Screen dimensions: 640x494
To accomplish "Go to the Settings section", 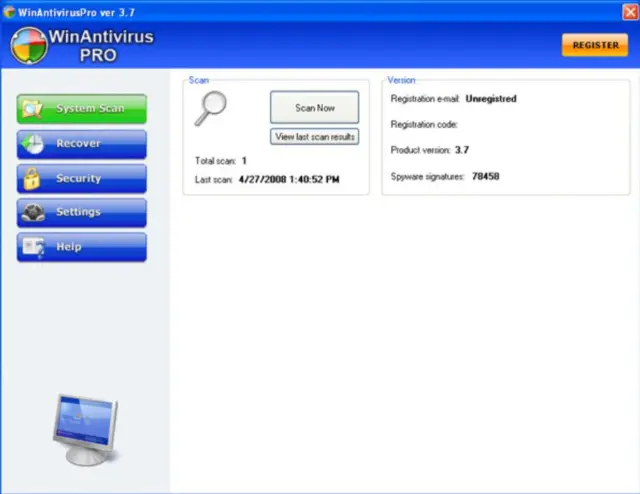I will tap(82, 213).
